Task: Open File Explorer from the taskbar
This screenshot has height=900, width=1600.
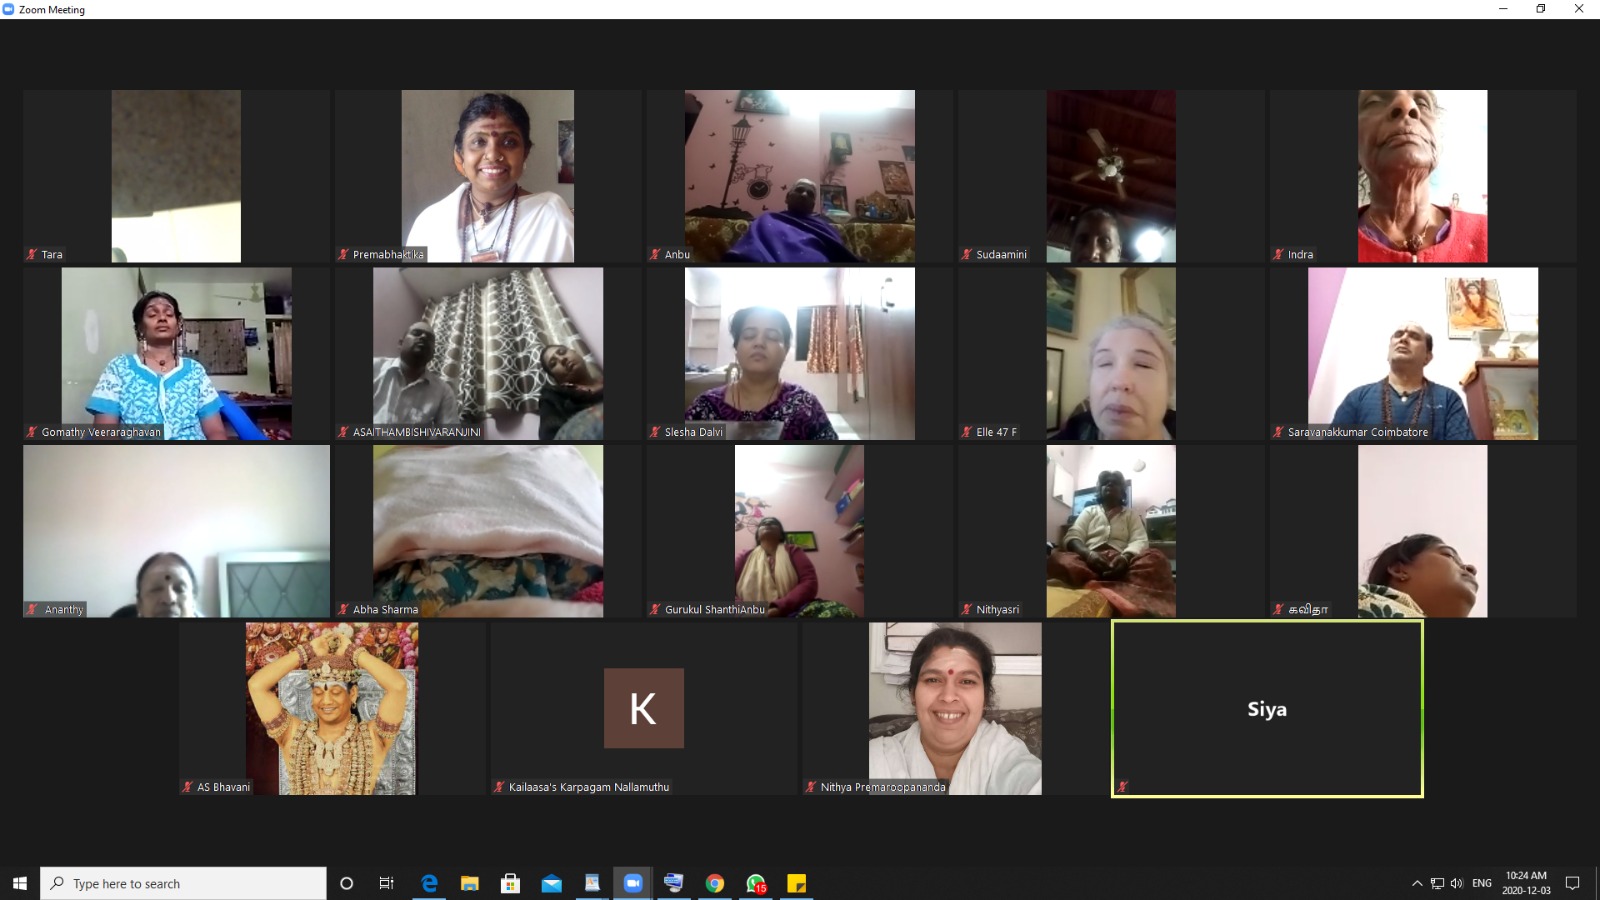Action: pyautogui.click(x=470, y=883)
